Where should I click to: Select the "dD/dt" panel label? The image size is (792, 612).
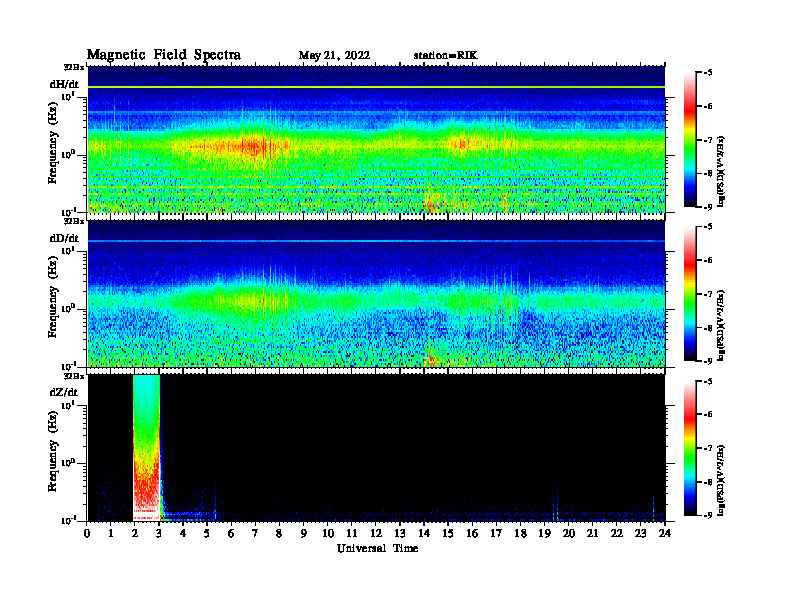64,238
